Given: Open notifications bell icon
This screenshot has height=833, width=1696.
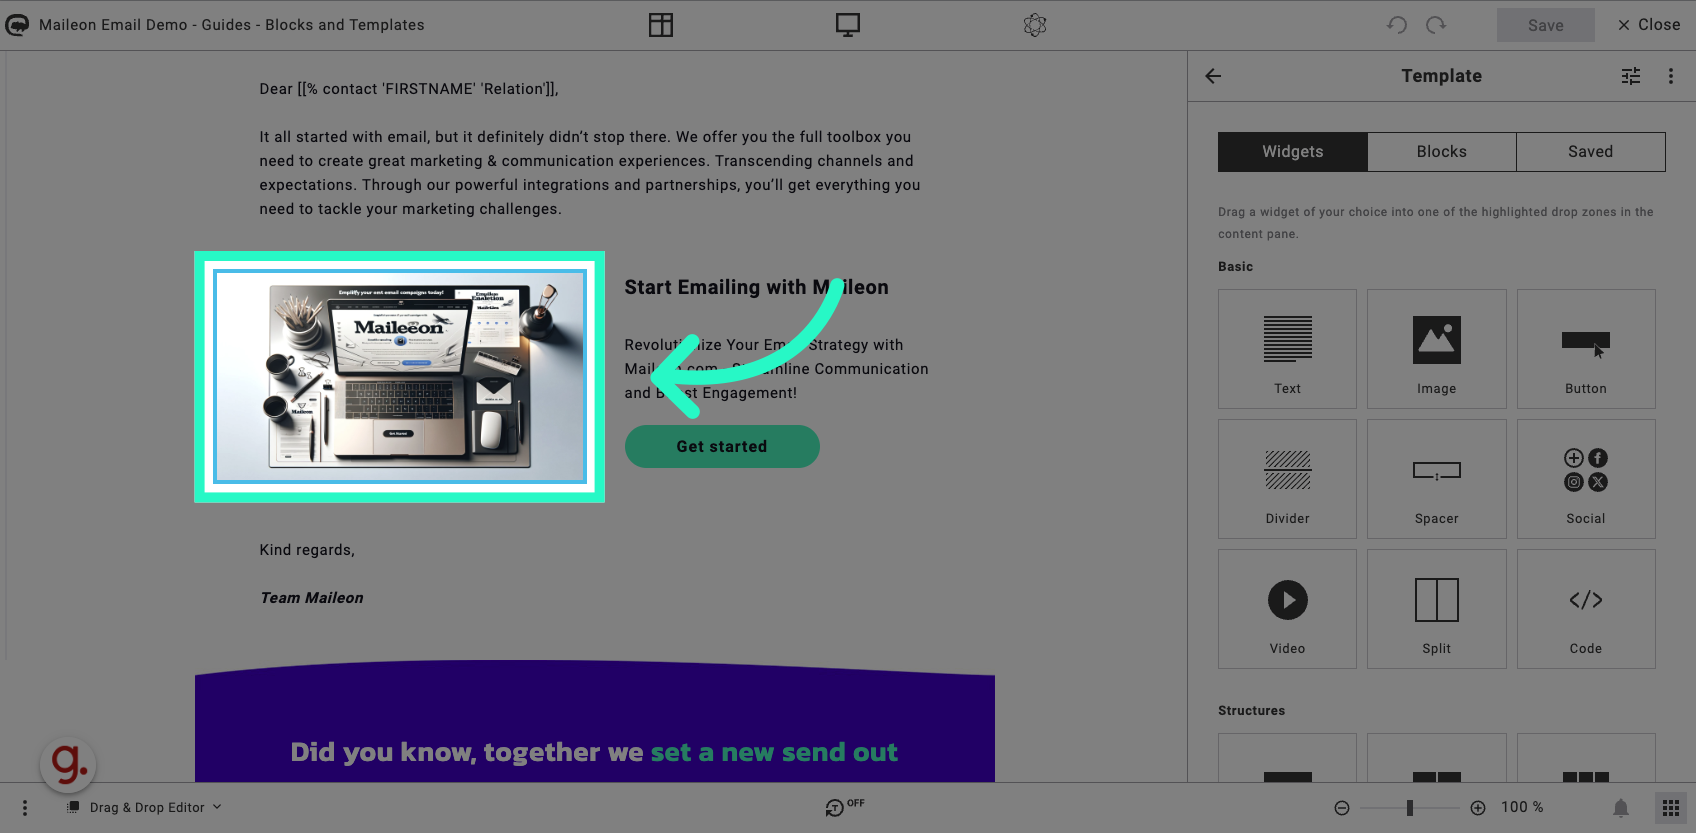Looking at the screenshot, I should [1621, 808].
